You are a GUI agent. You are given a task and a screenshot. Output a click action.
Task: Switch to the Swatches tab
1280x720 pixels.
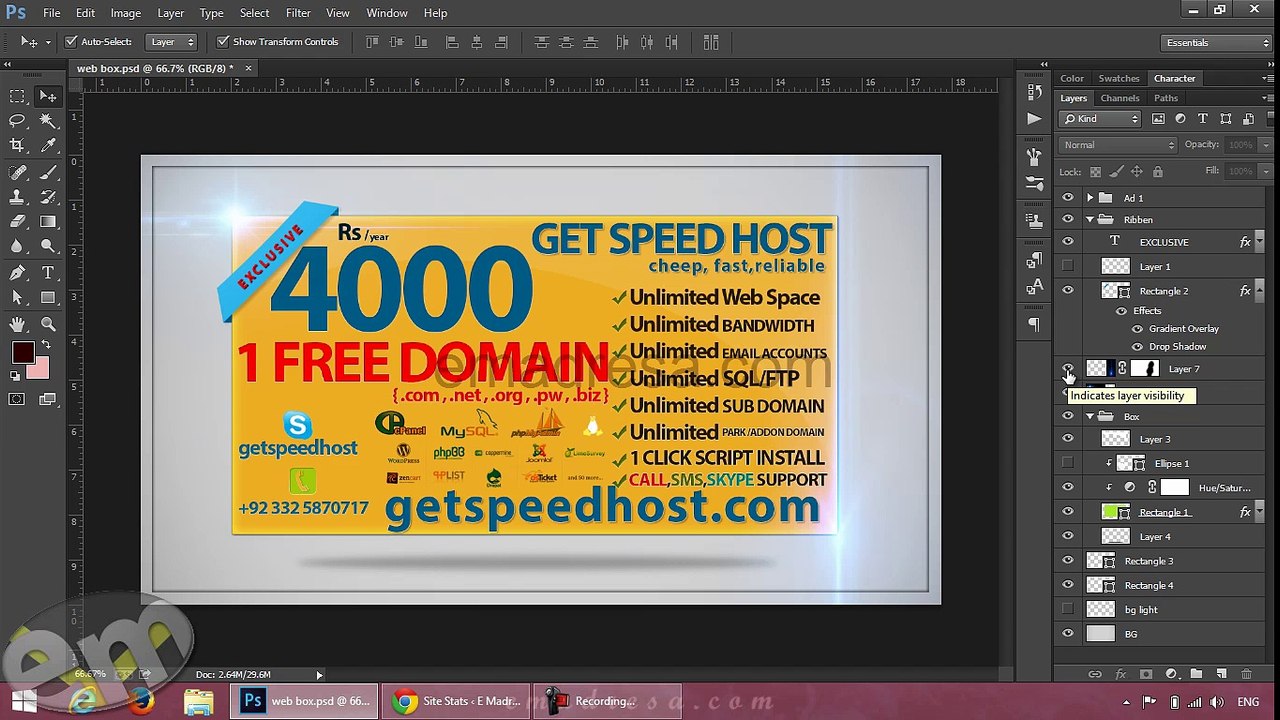pos(1119,78)
